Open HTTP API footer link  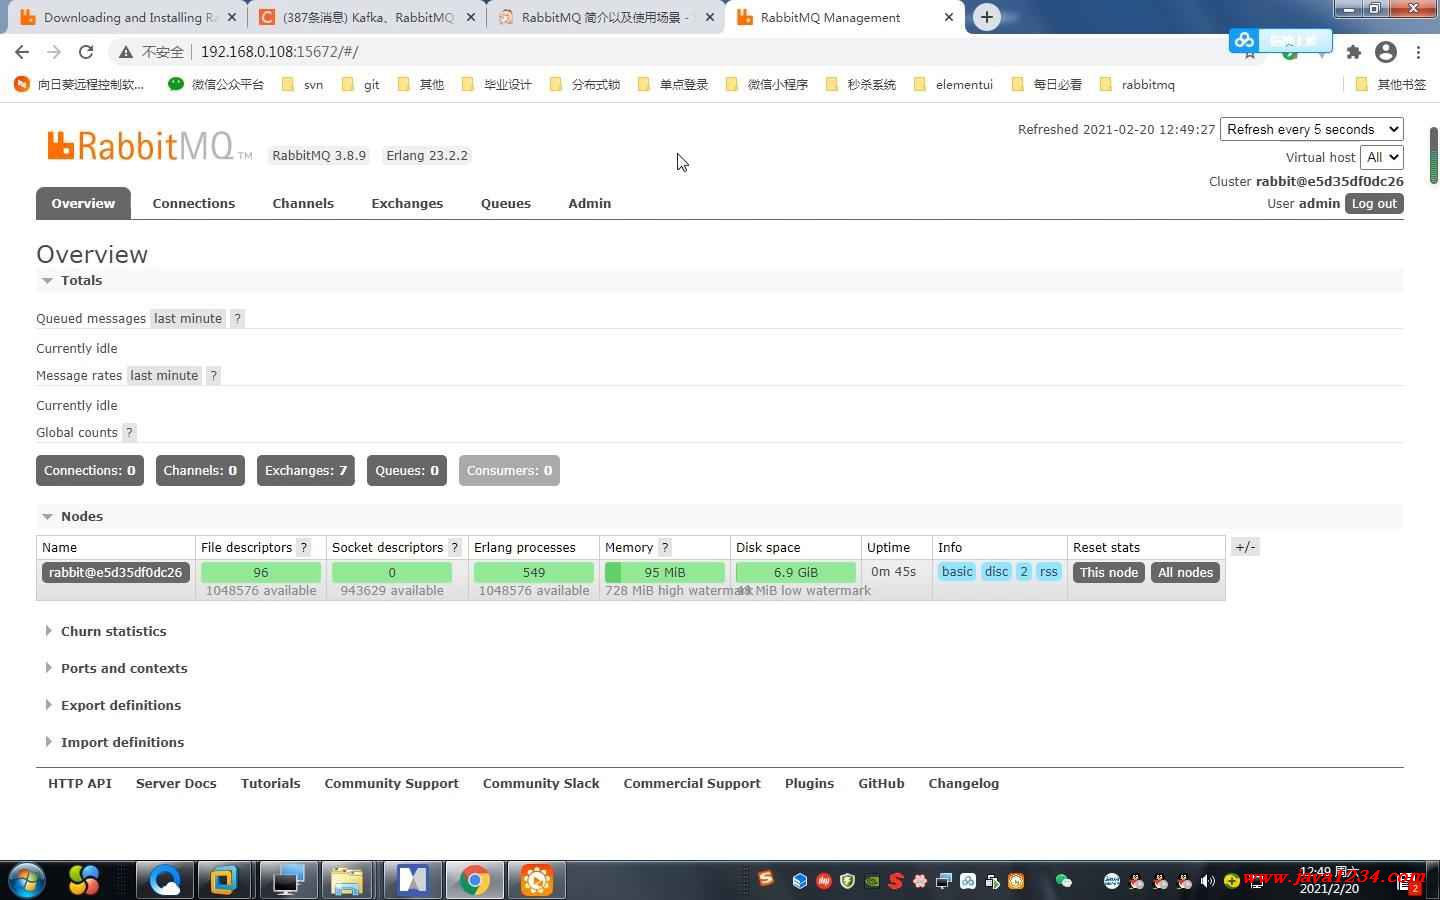(x=80, y=784)
